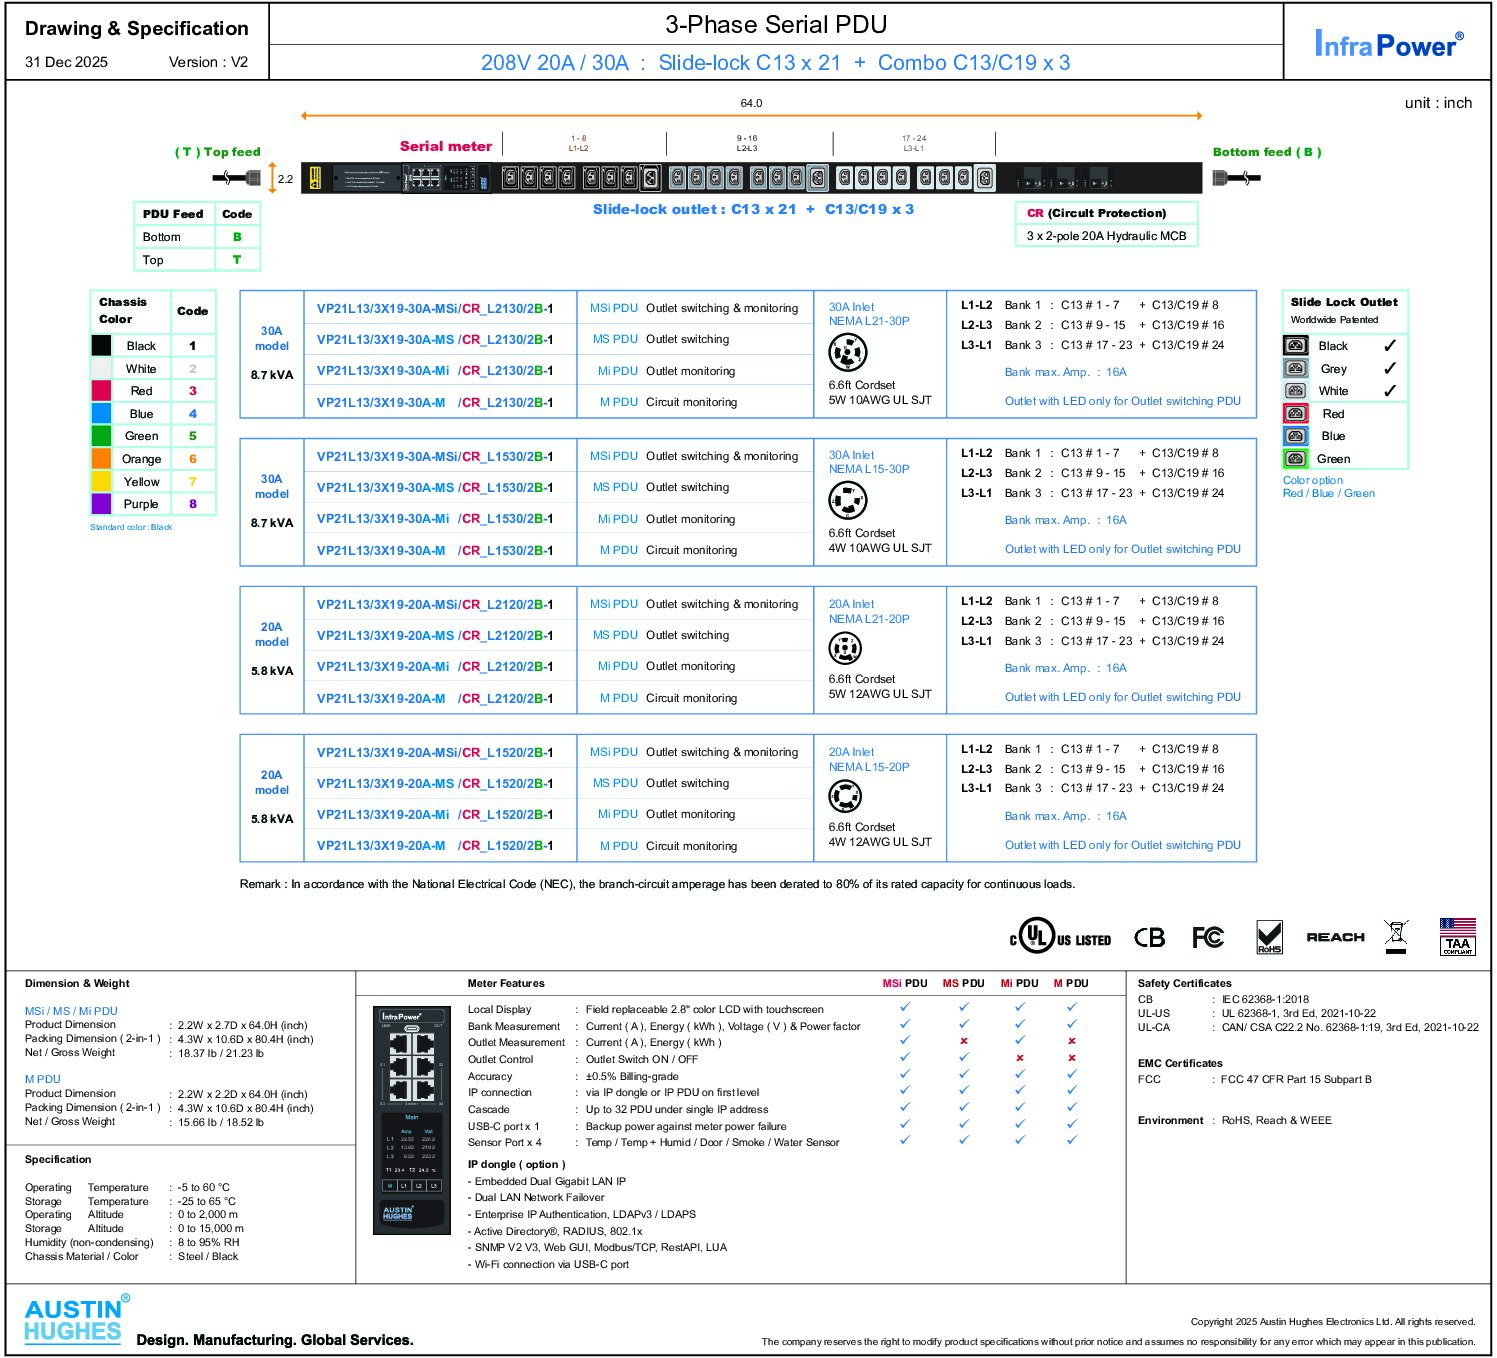This screenshot has width=1497, height=1358.
Task: Click the TAA Compliant flag icon
Action: click(x=1457, y=936)
